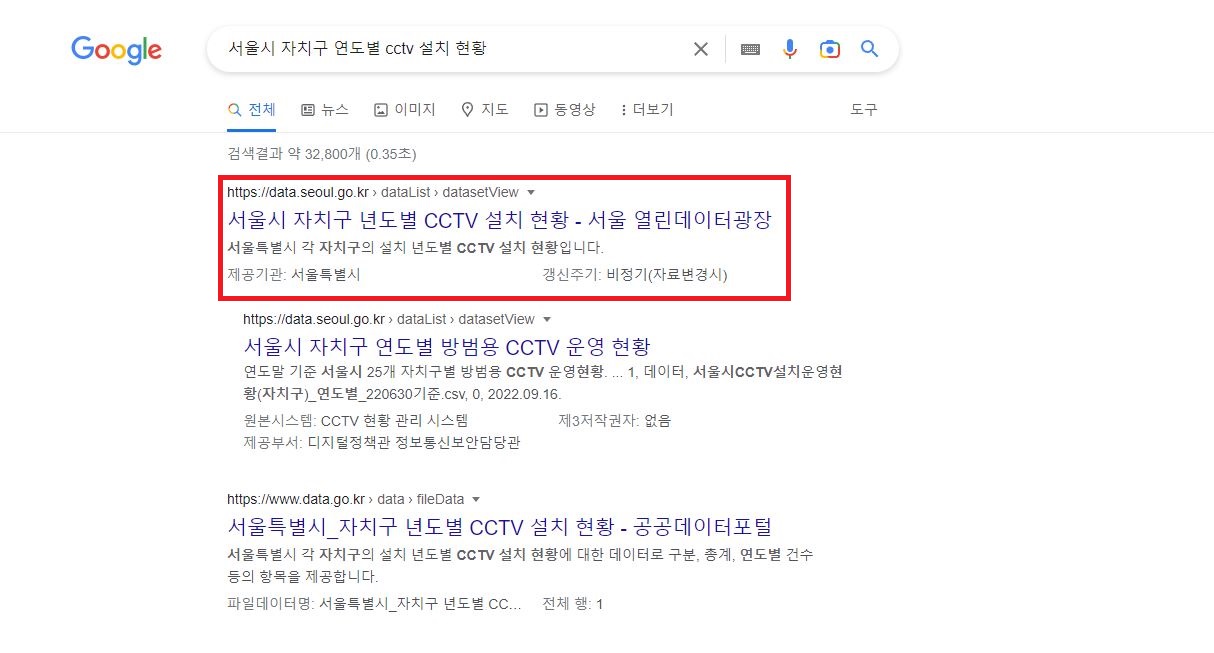The width and height of the screenshot is (1214, 653).
Task: Switch to the 이미지 tab
Action: (x=405, y=109)
